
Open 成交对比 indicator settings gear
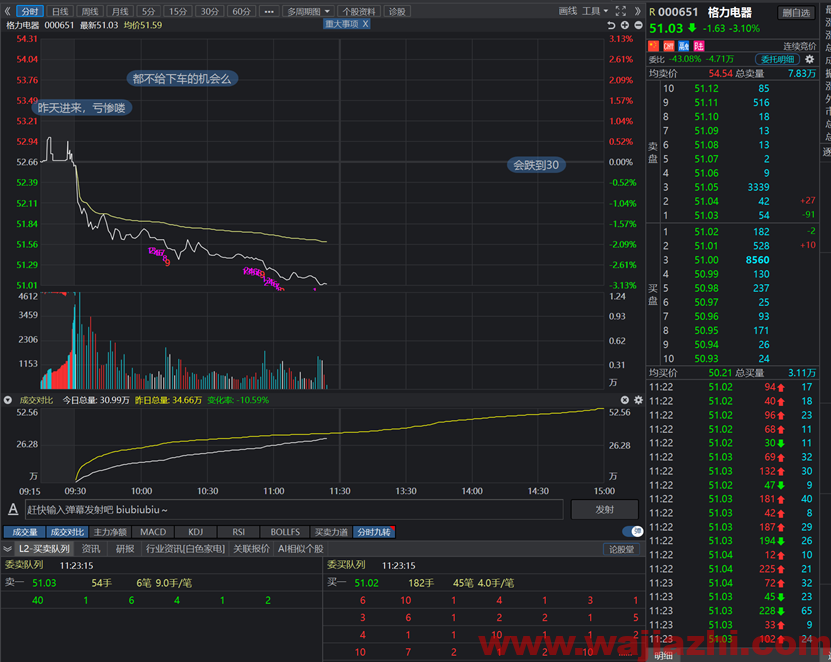pyautogui.click(x=638, y=400)
